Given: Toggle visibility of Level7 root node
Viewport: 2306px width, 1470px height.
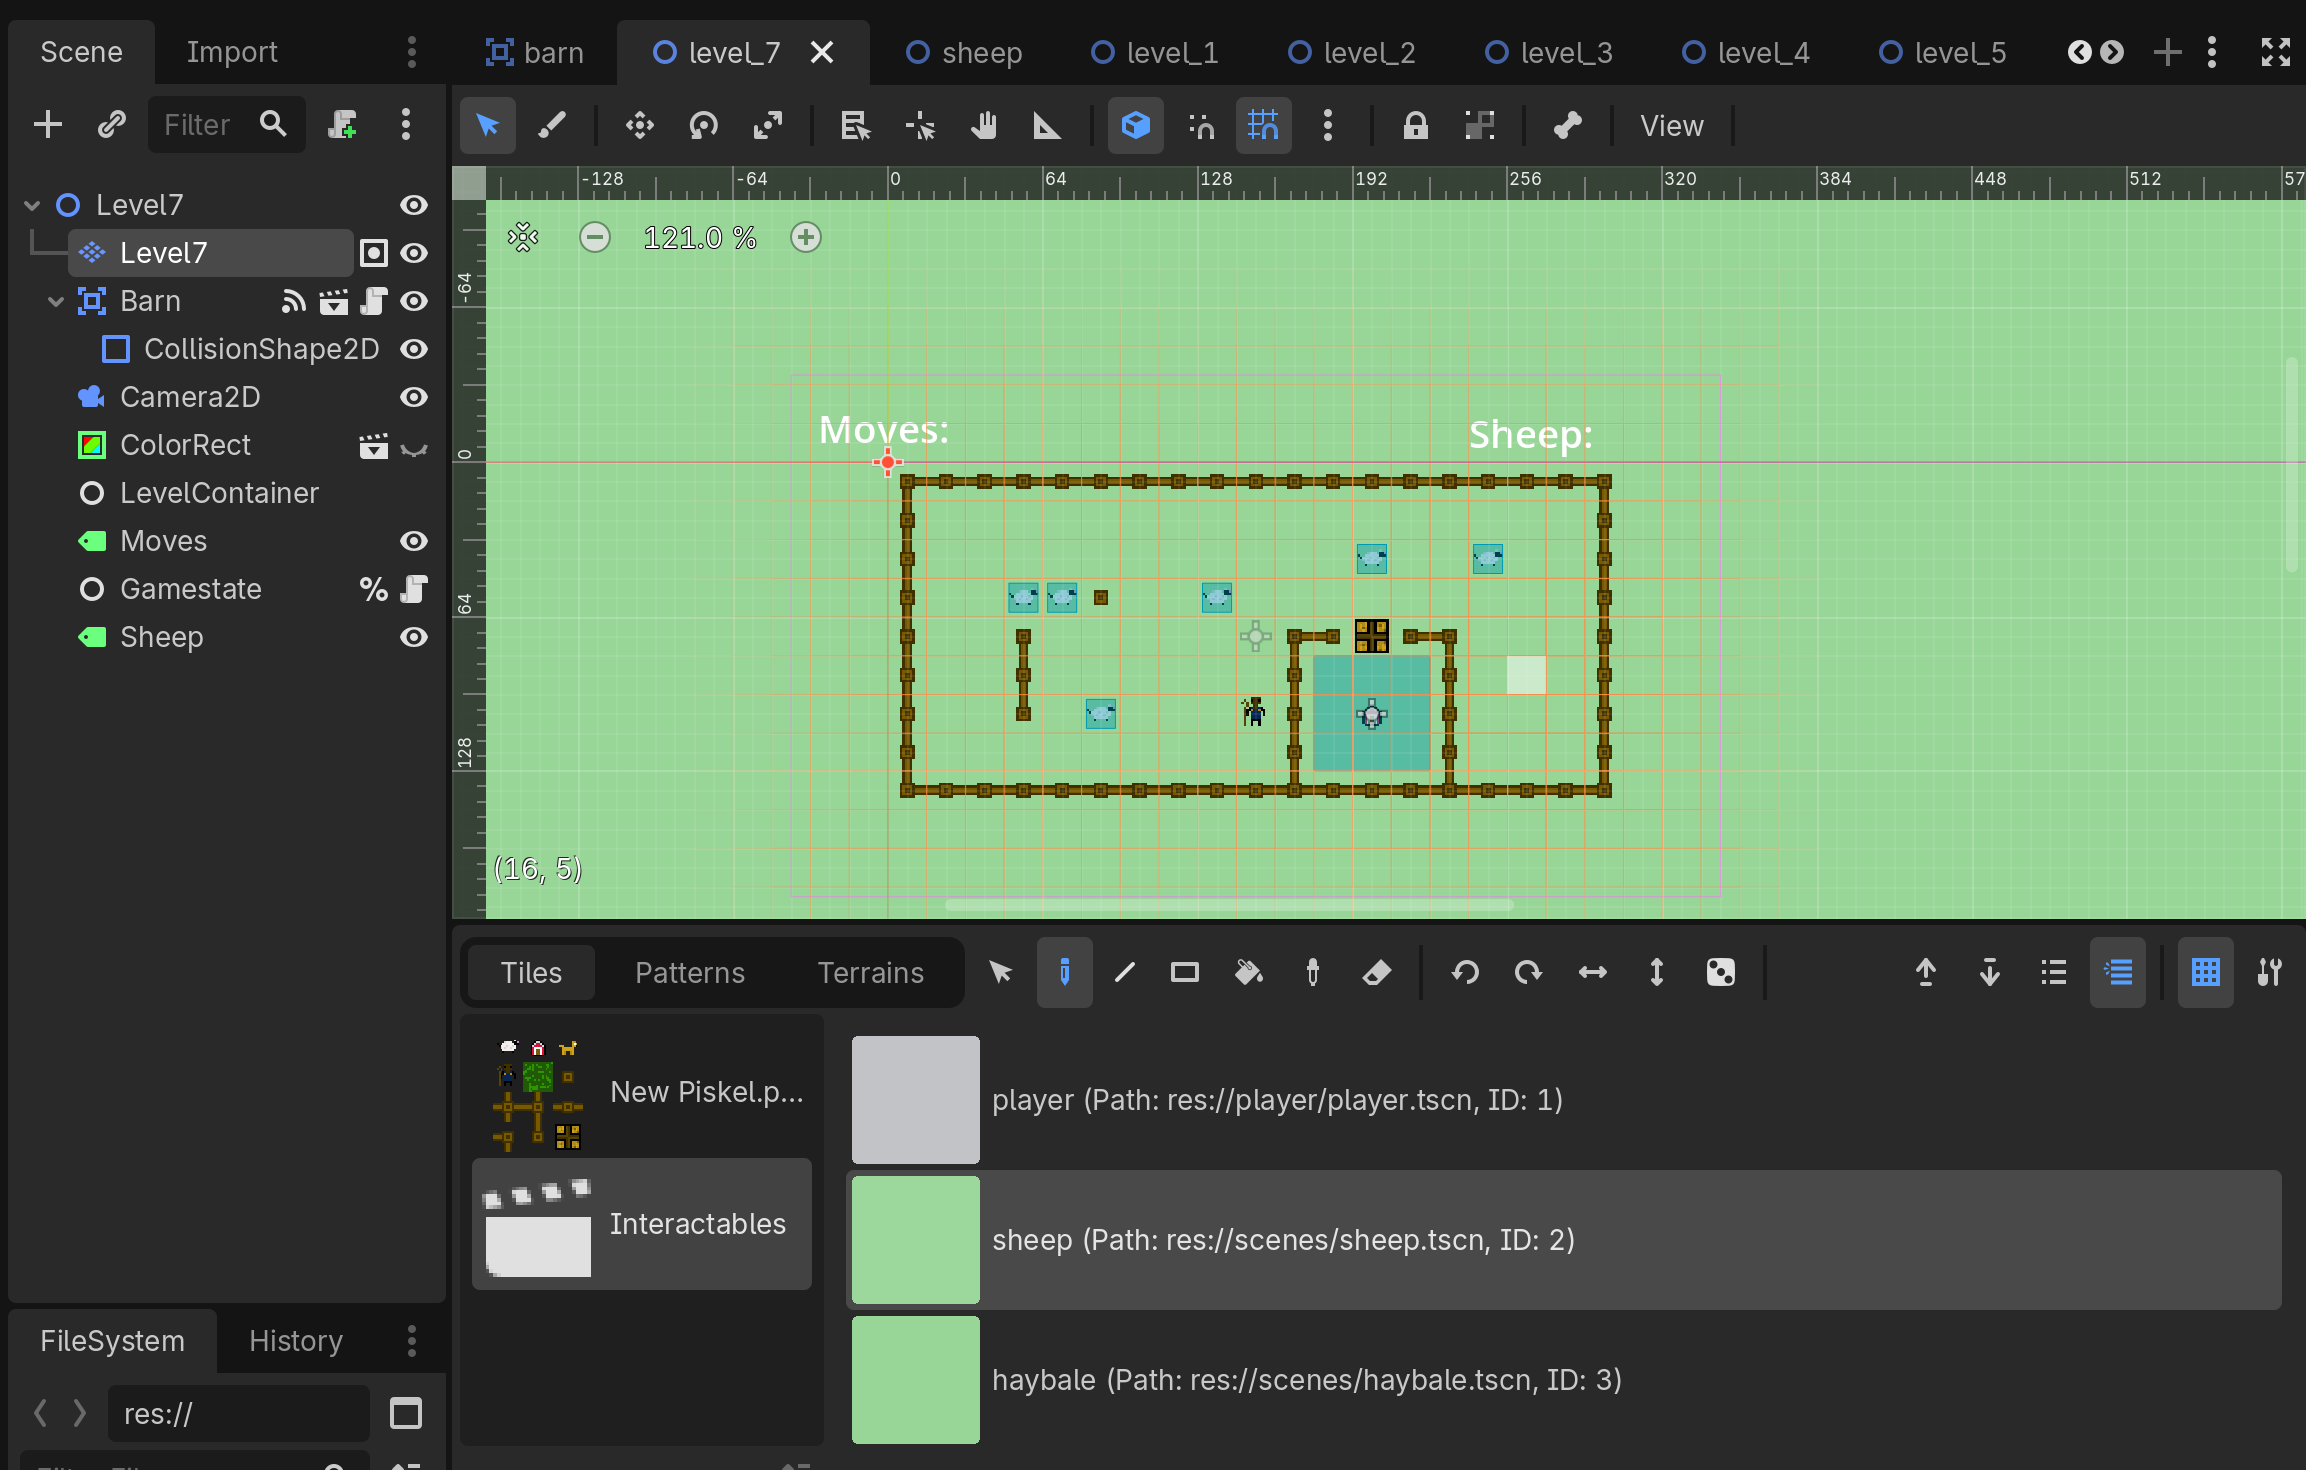Looking at the screenshot, I should tap(414, 205).
